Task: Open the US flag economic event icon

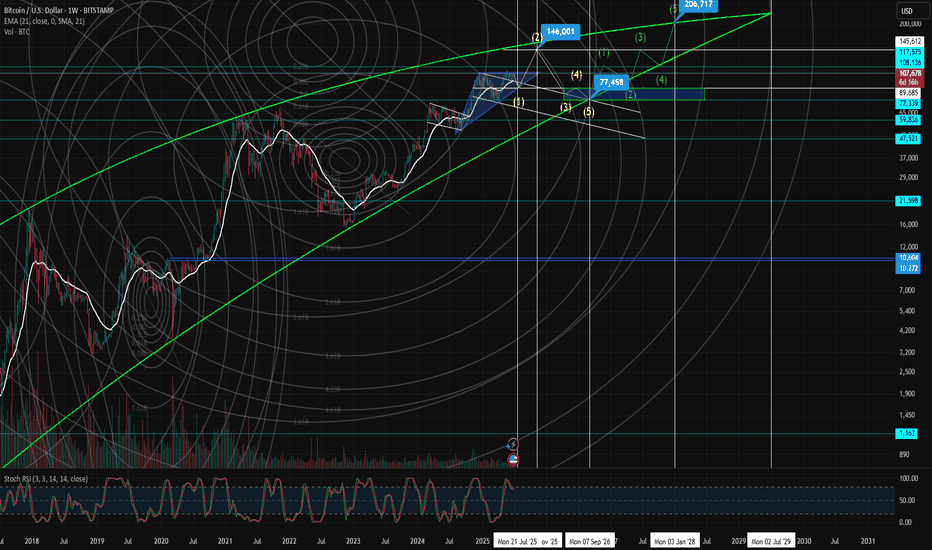Action: [x=513, y=459]
